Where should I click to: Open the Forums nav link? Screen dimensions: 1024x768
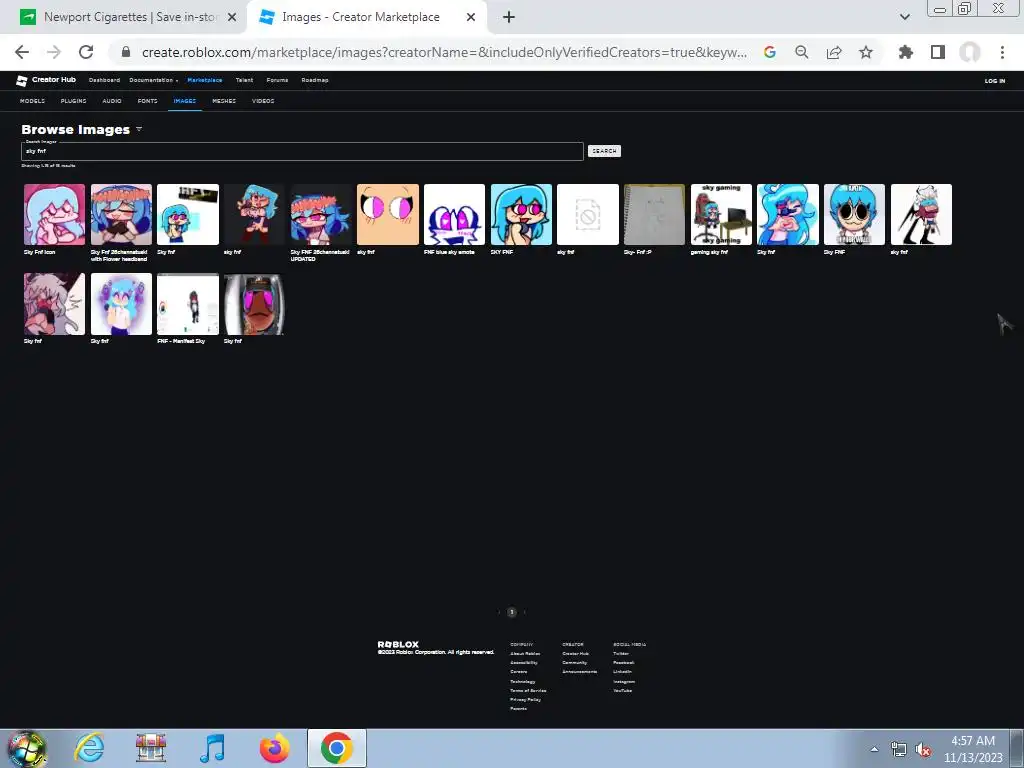277,80
